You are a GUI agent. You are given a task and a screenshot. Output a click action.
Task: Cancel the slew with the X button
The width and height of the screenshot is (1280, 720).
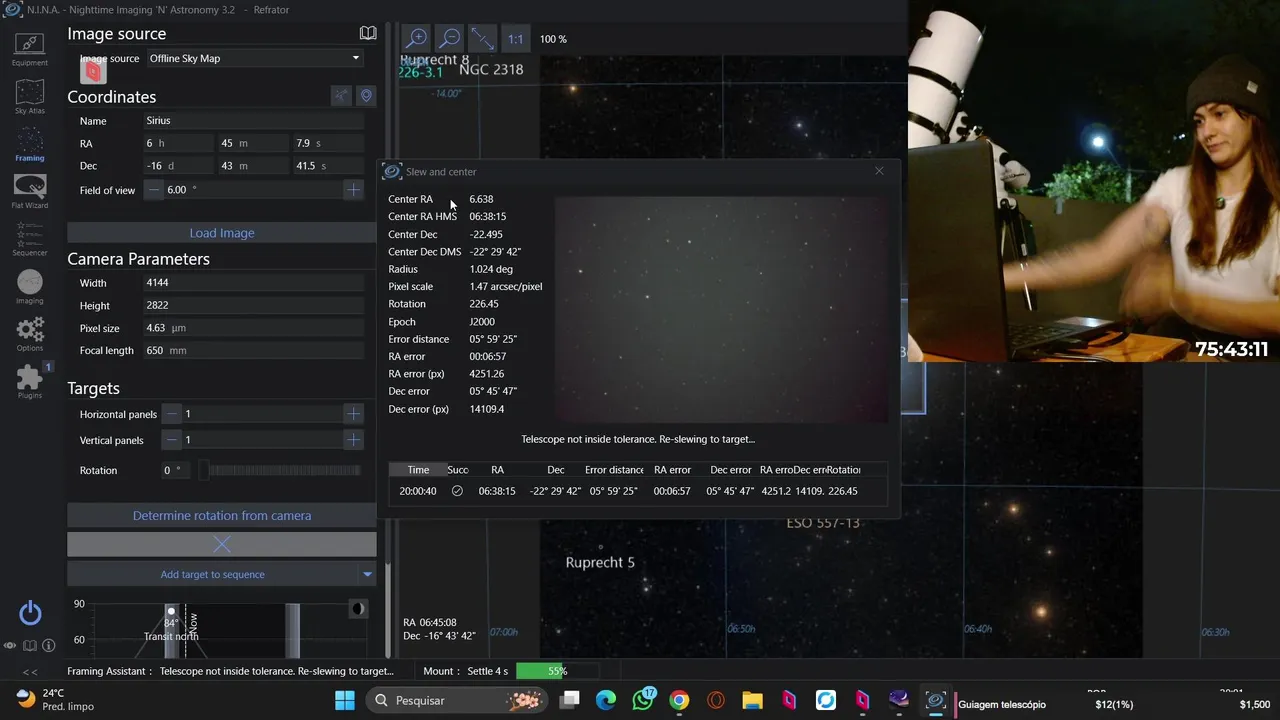click(222, 545)
